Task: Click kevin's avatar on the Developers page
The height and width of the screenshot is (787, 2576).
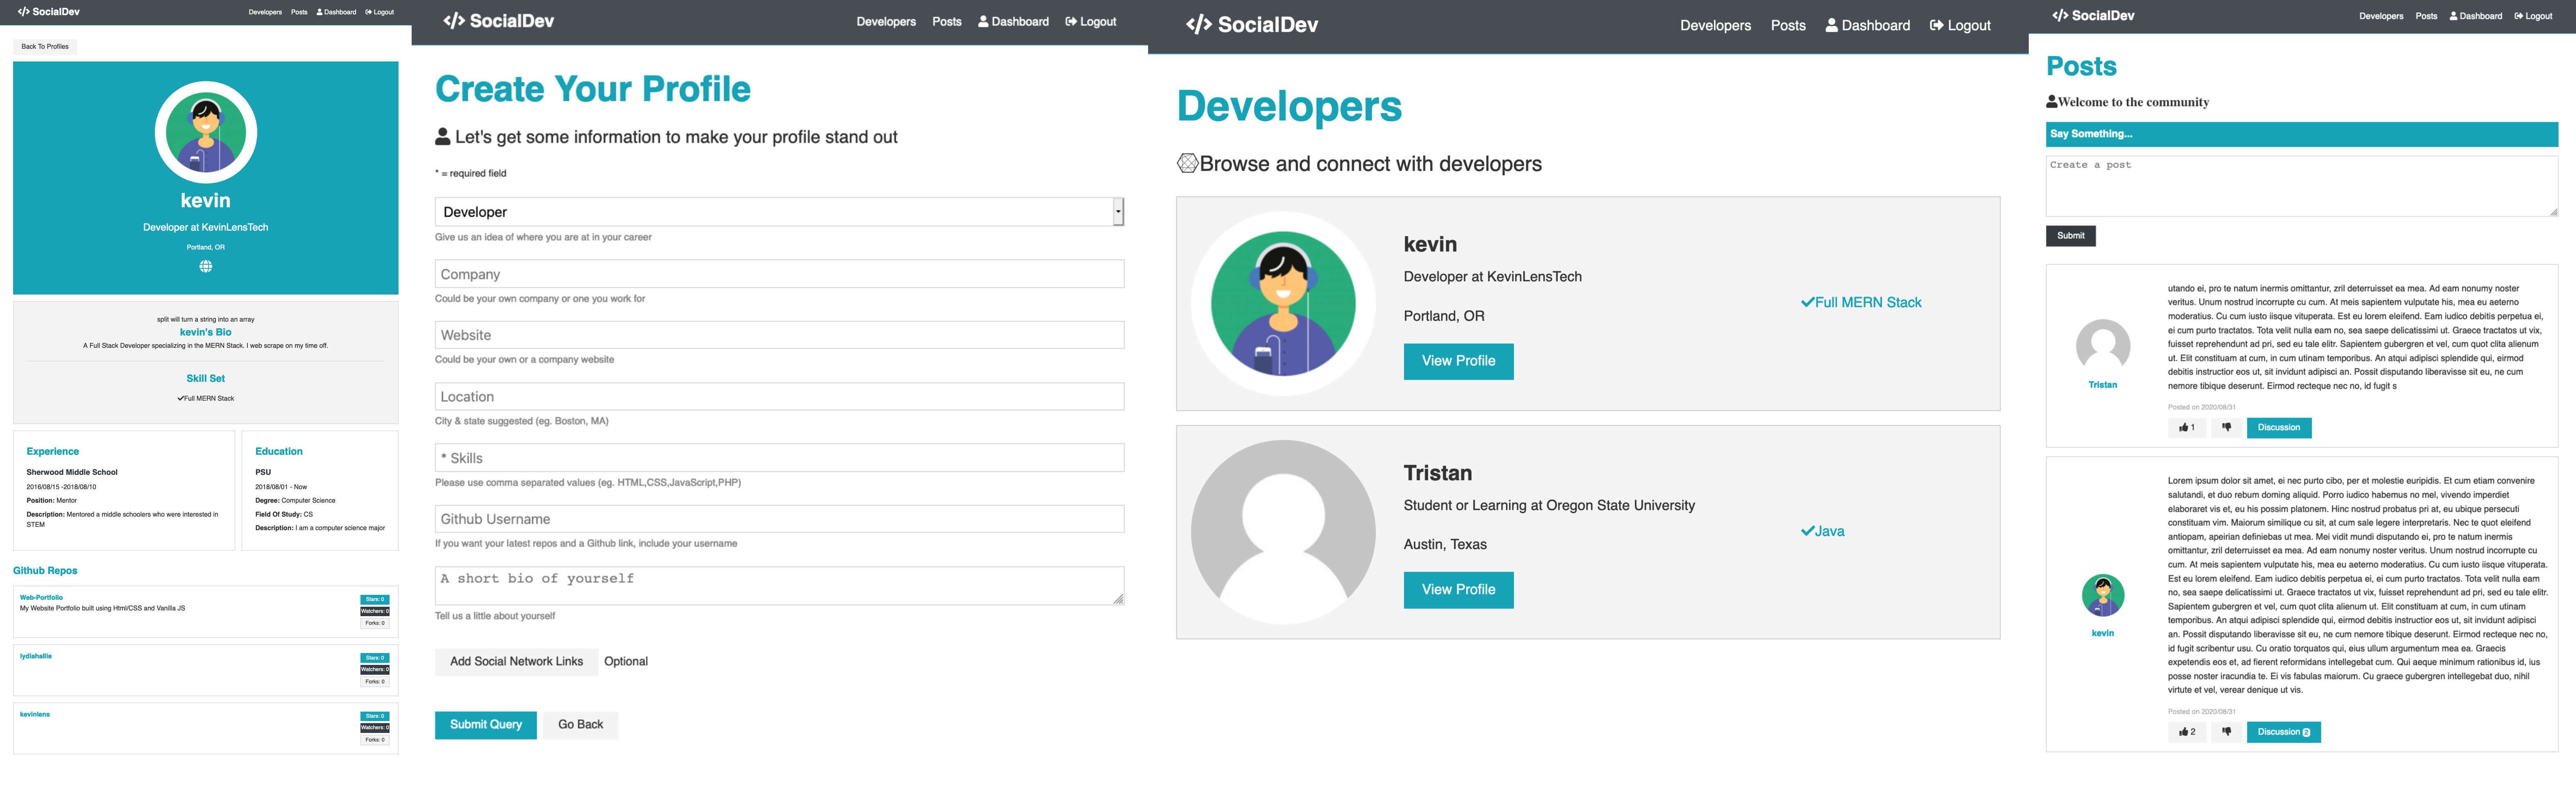Action: click(x=1283, y=303)
